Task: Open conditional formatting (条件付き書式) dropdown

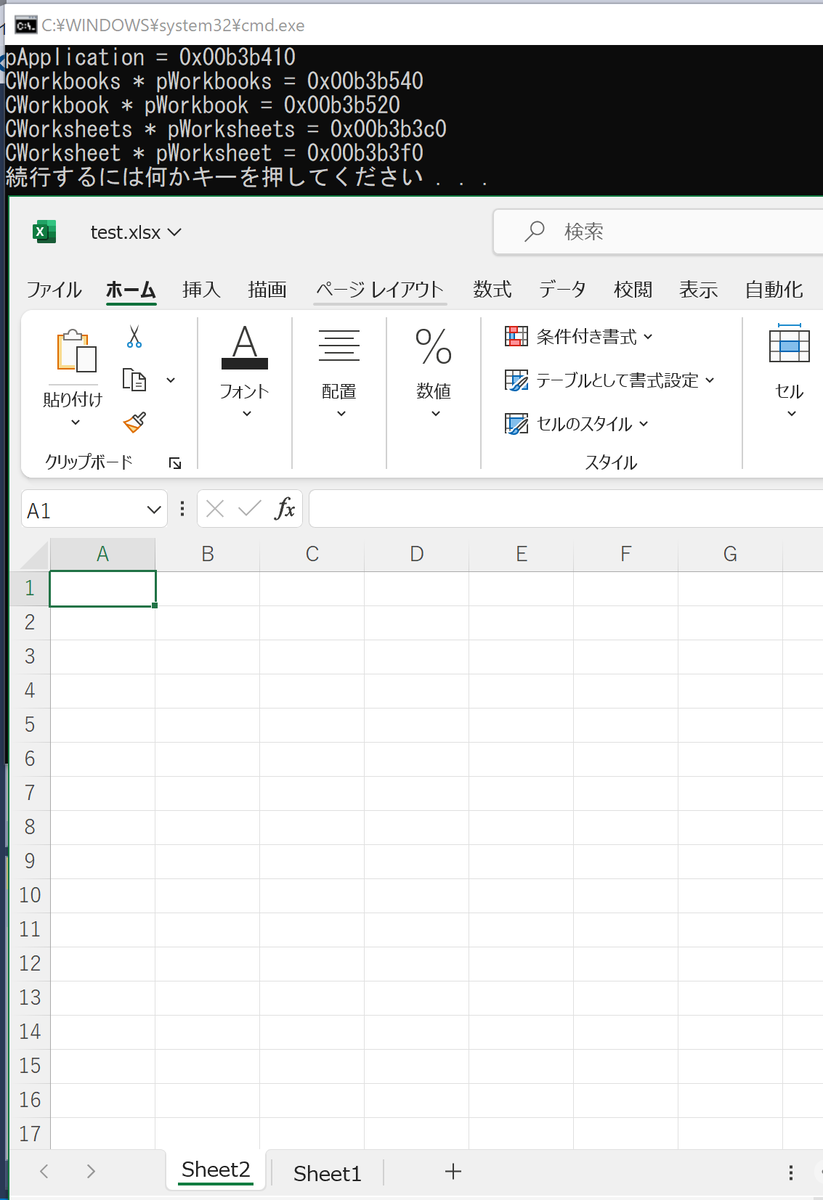Action: point(647,337)
